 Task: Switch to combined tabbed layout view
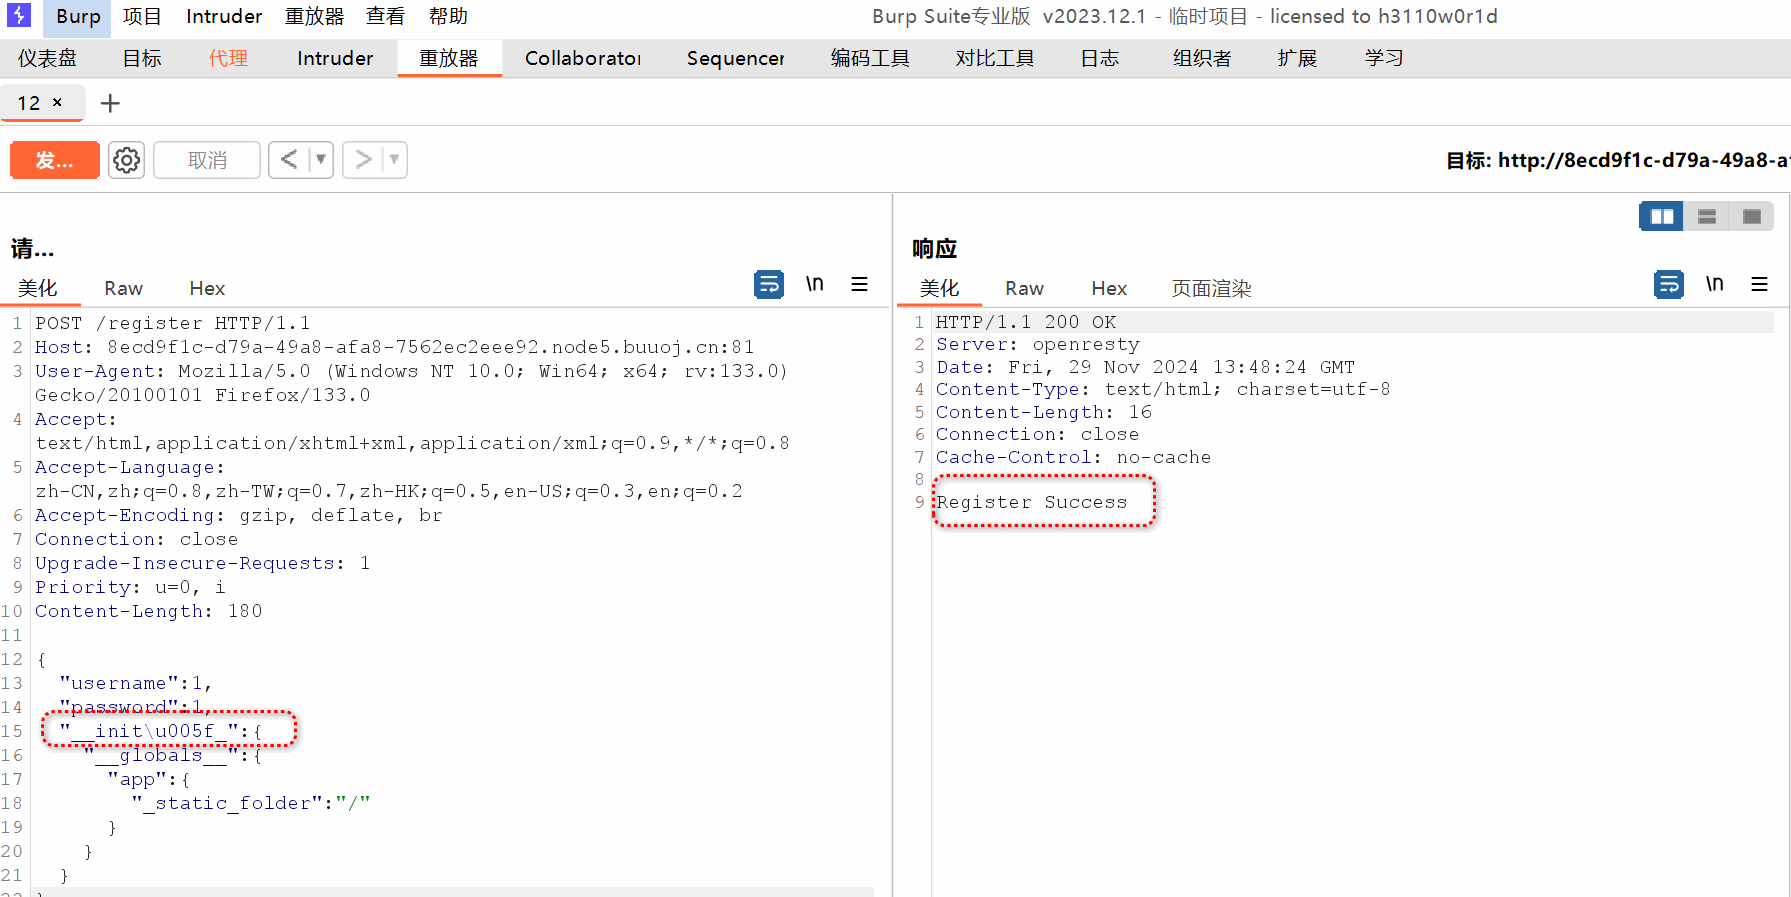pyautogui.click(x=1752, y=216)
